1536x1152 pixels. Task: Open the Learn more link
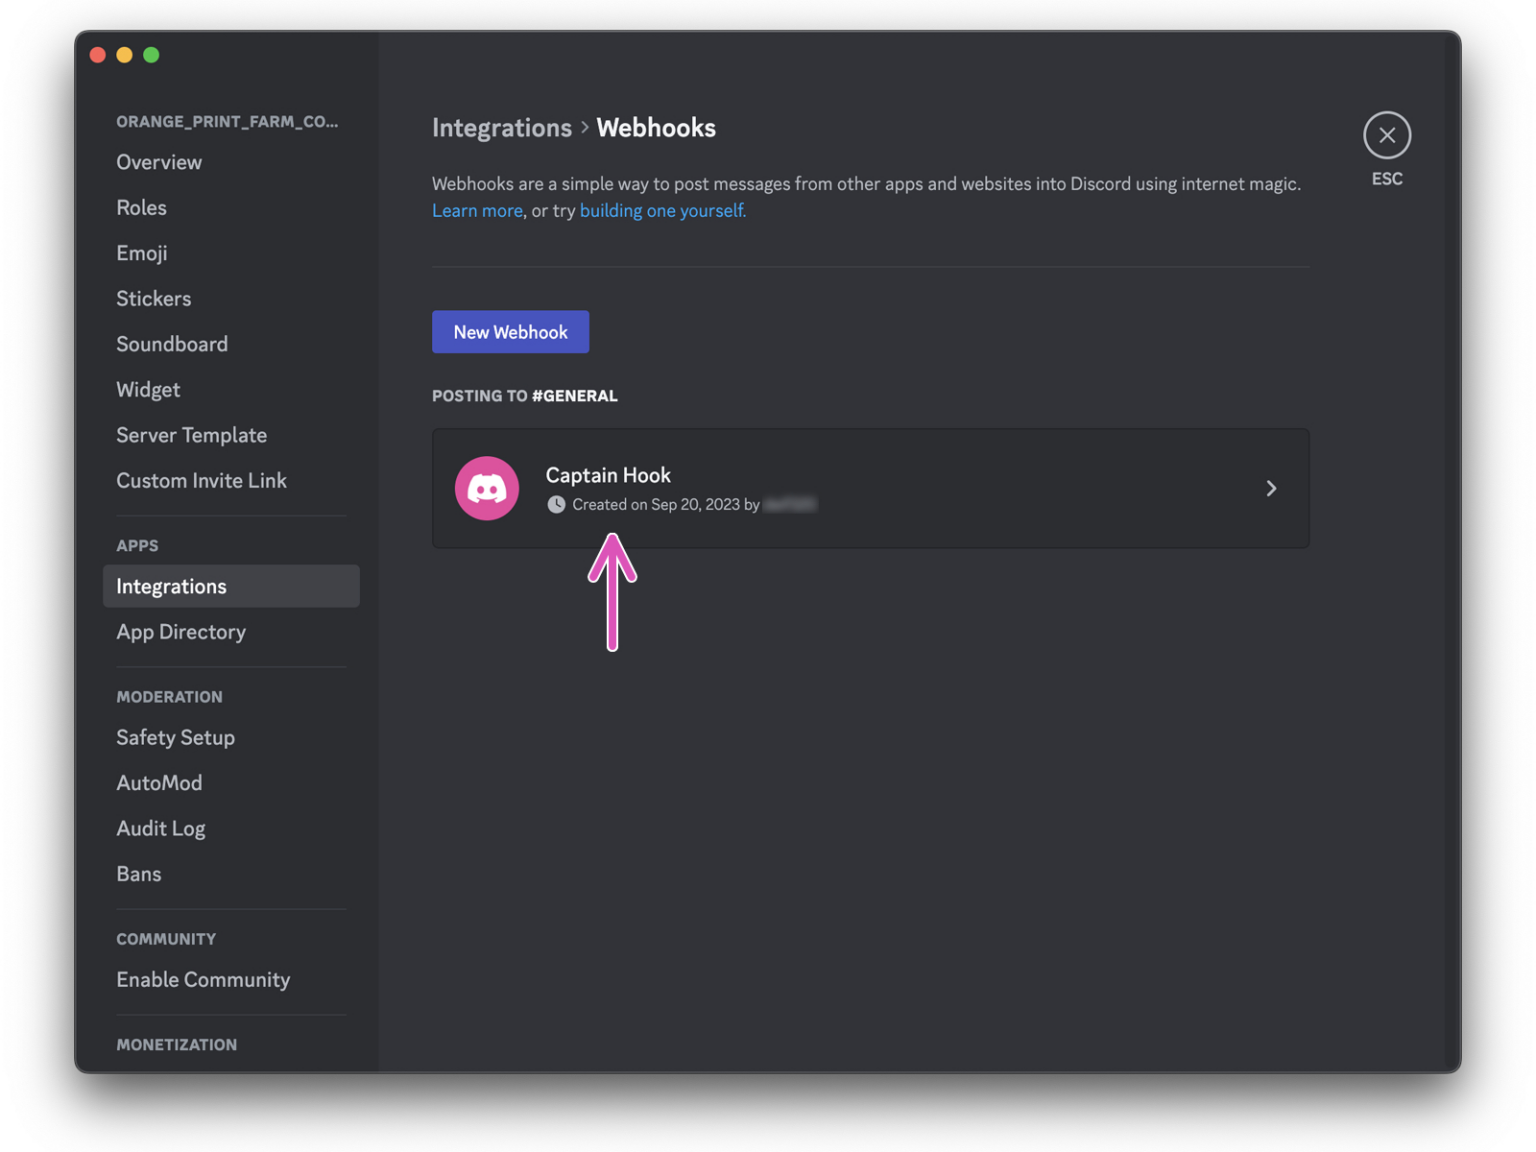pos(477,210)
